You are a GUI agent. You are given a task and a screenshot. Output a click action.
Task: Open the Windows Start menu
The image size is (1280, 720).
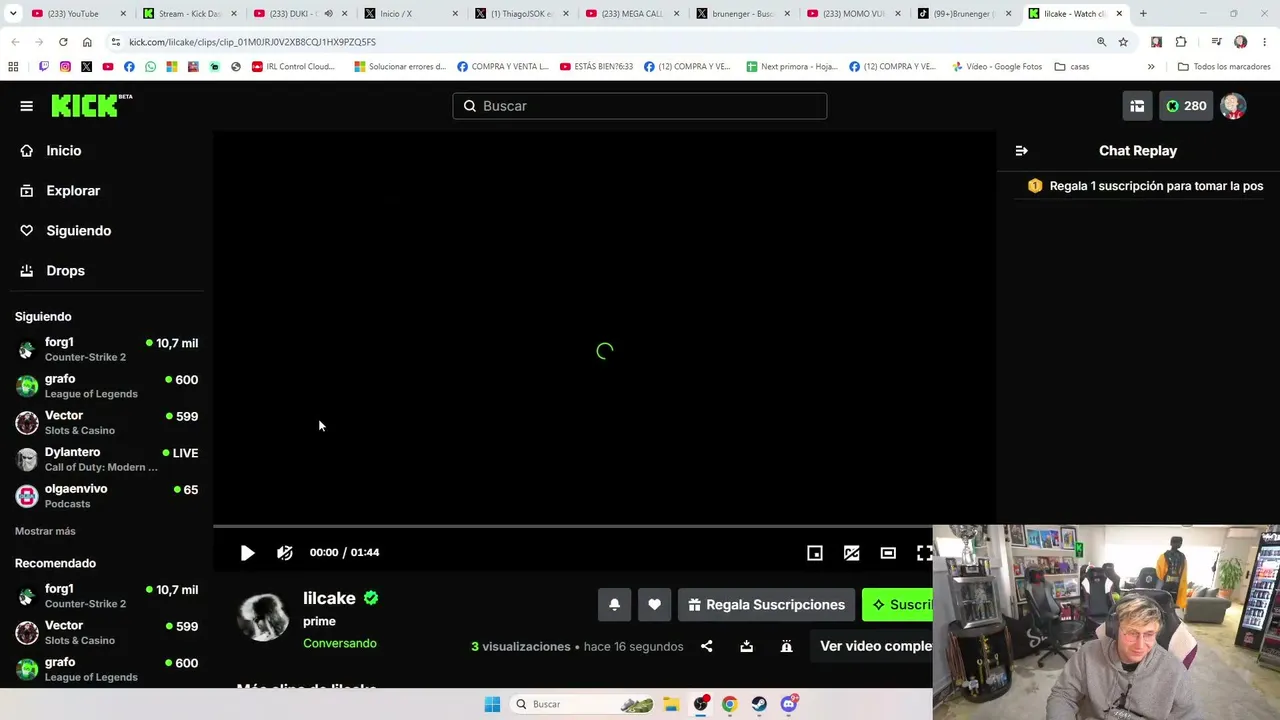click(492, 704)
